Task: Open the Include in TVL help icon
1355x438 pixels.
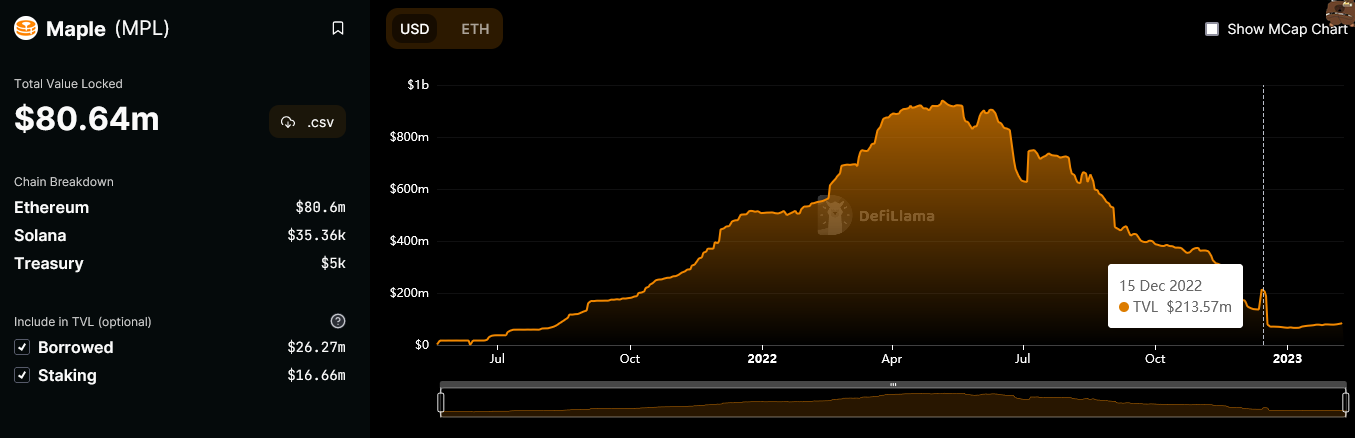Action: [338, 321]
